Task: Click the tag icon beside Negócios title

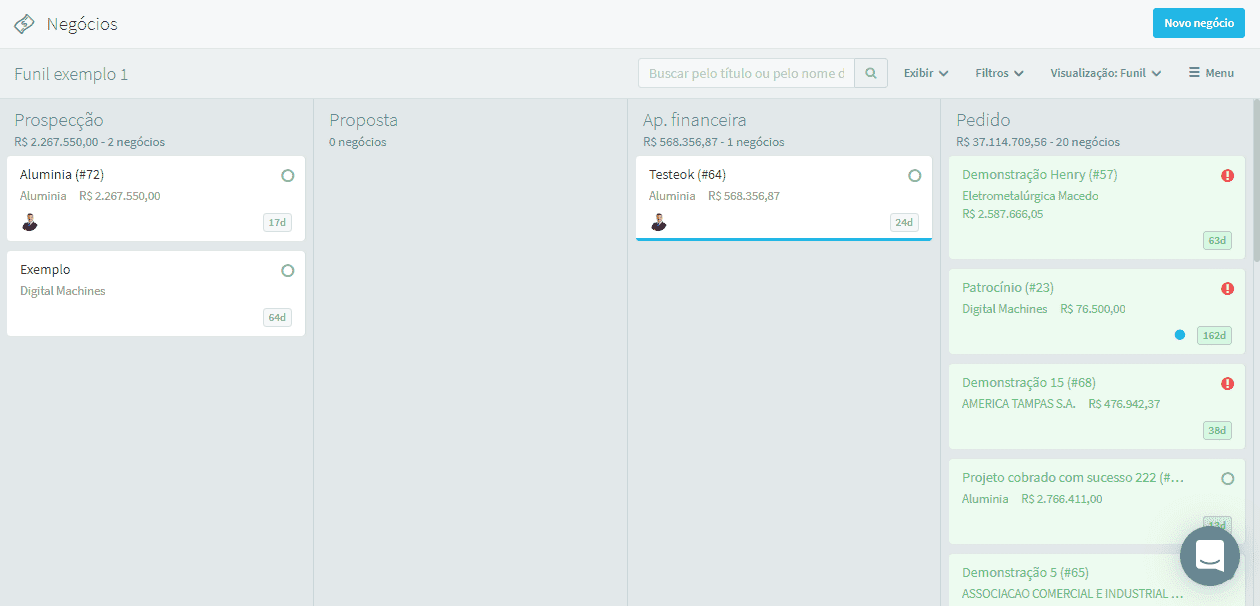Action: tap(24, 23)
